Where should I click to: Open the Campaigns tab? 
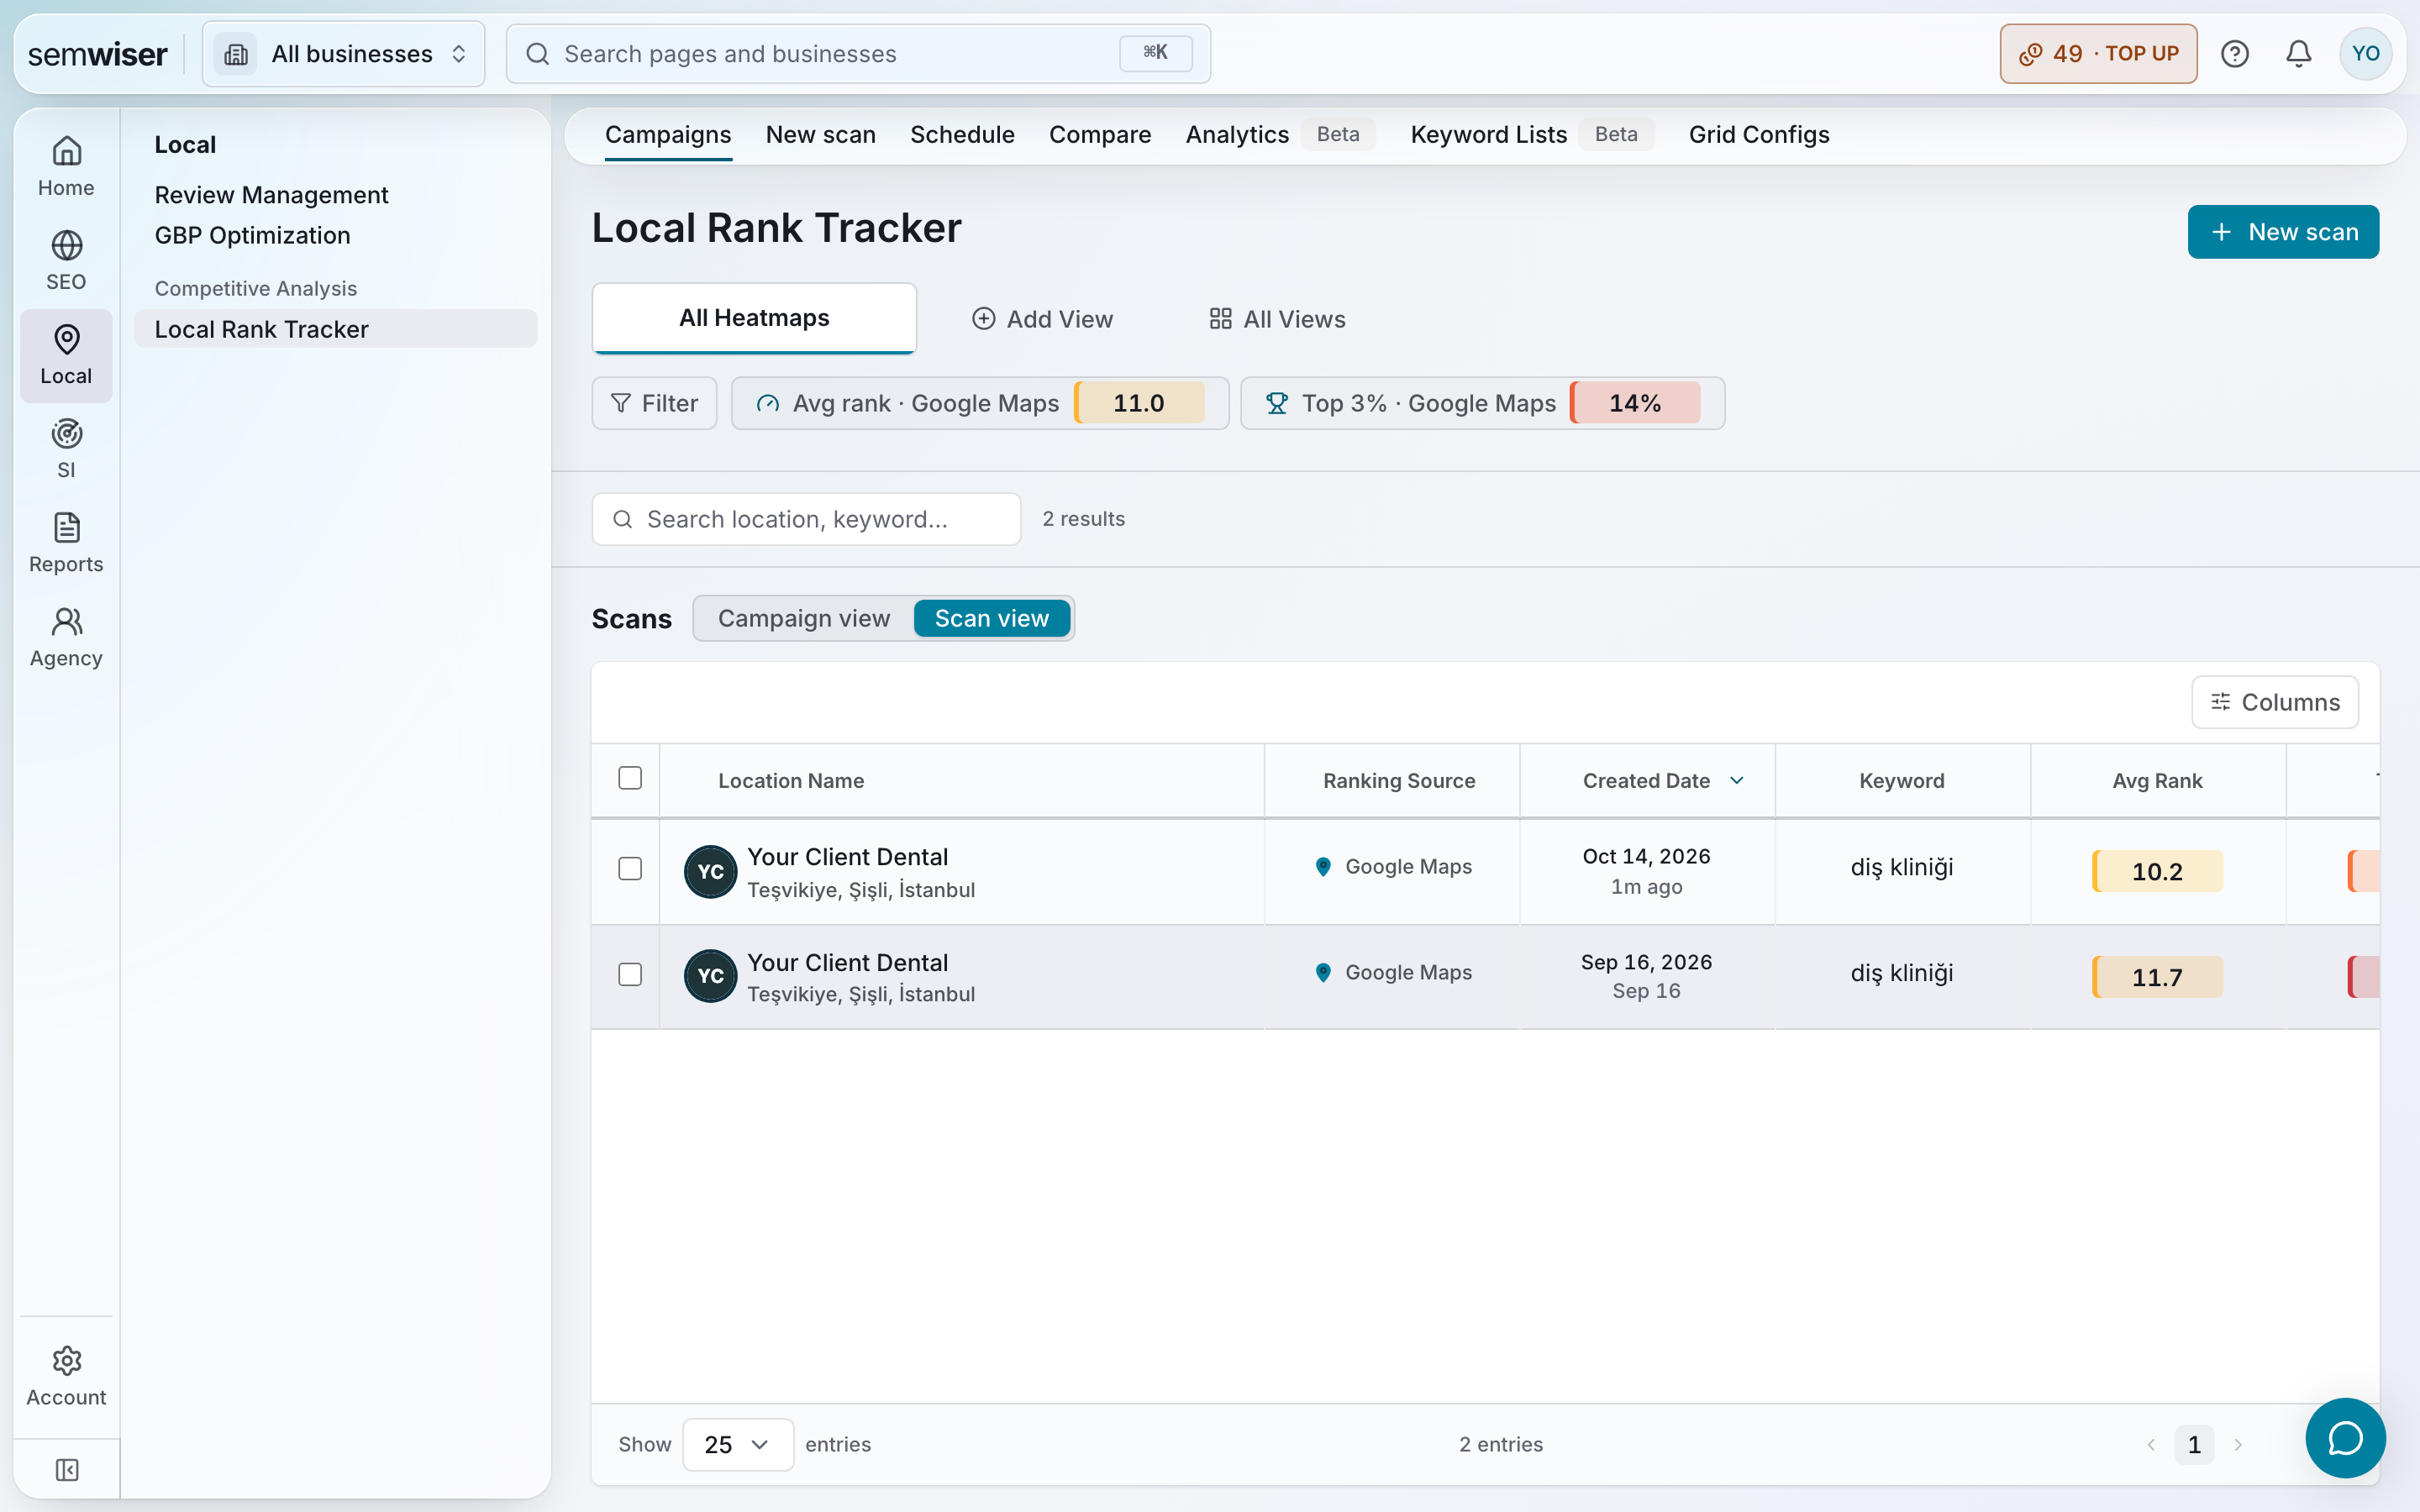pyautogui.click(x=668, y=134)
